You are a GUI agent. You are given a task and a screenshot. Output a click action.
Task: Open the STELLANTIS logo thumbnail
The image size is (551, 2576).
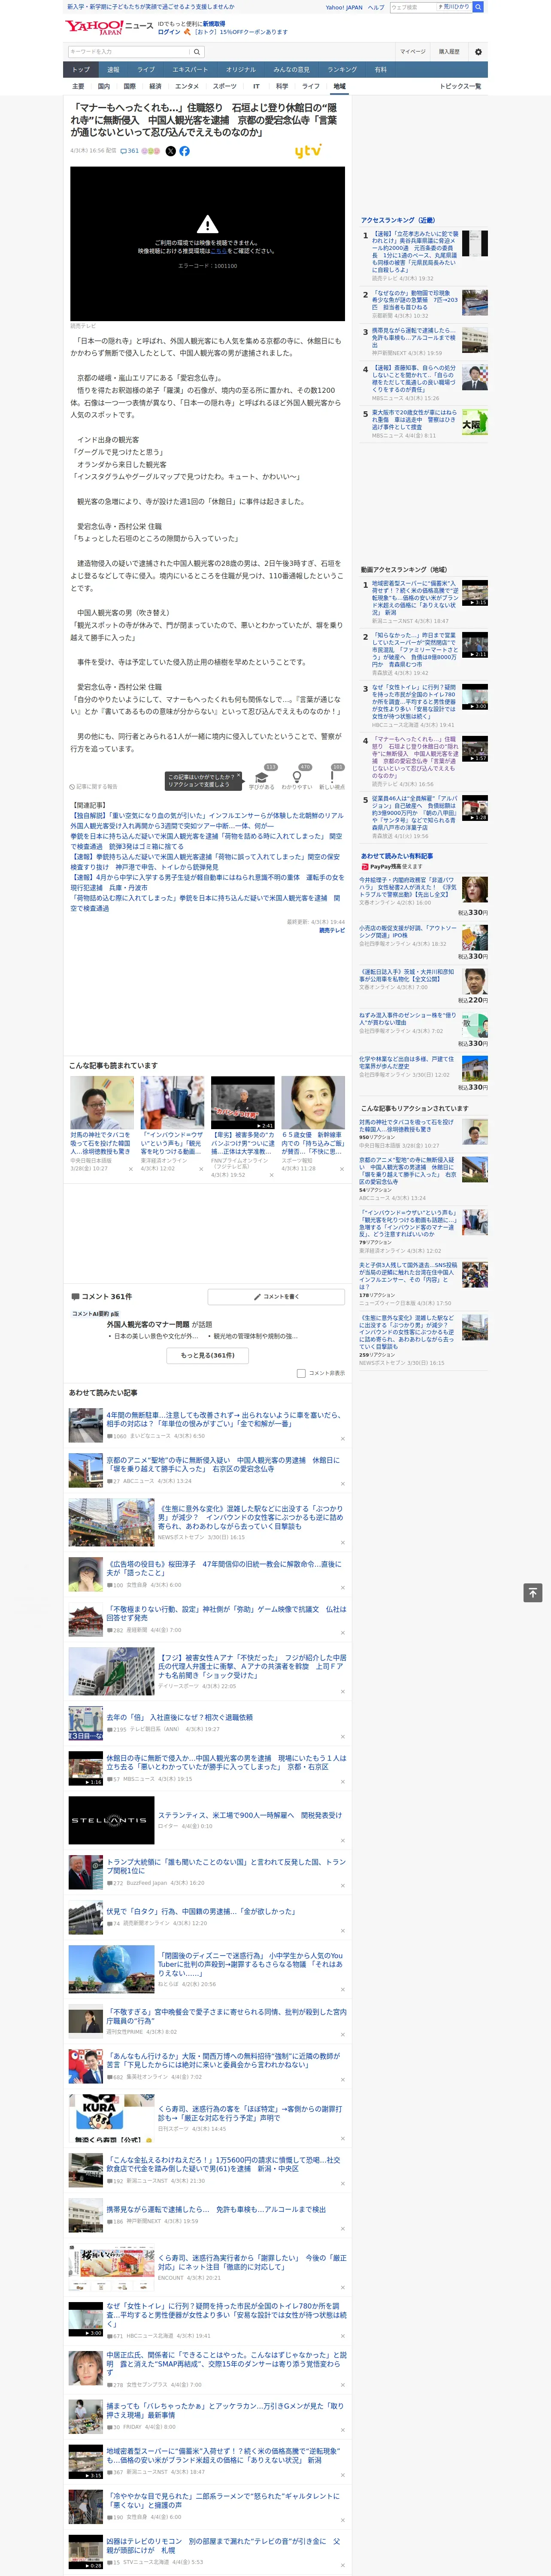pyautogui.click(x=111, y=1820)
